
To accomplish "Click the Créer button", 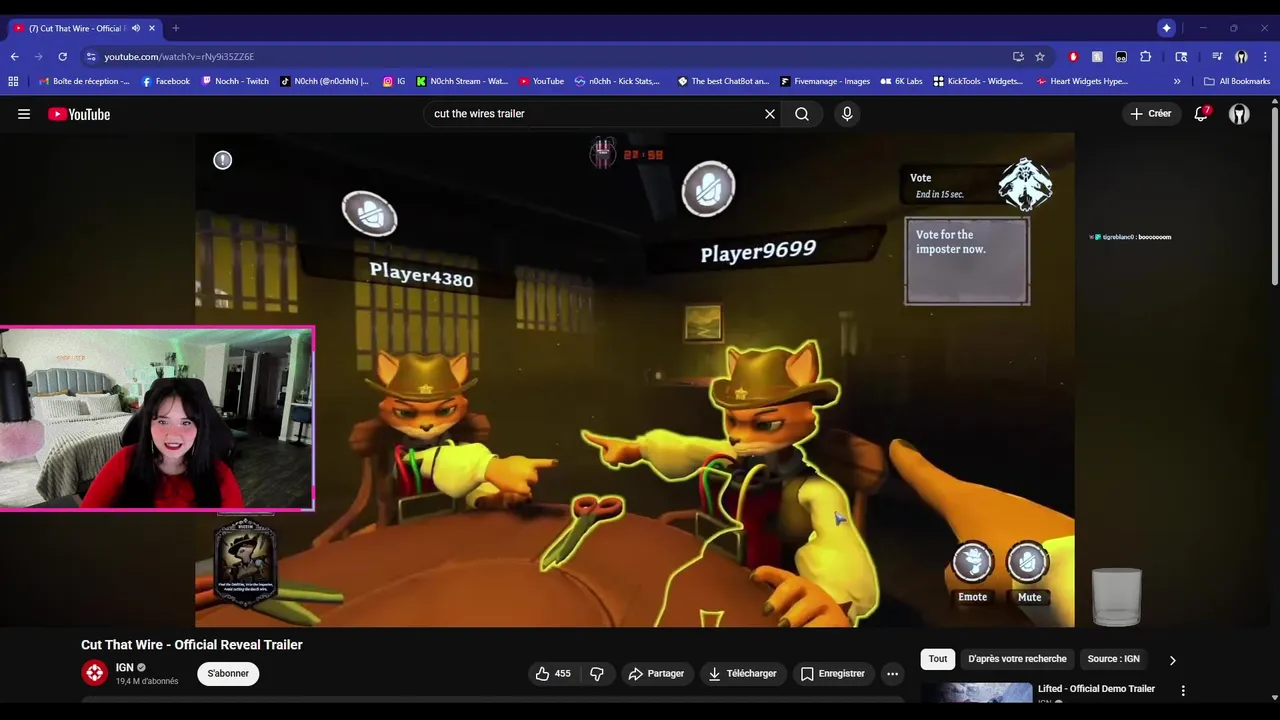I will coord(1150,114).
